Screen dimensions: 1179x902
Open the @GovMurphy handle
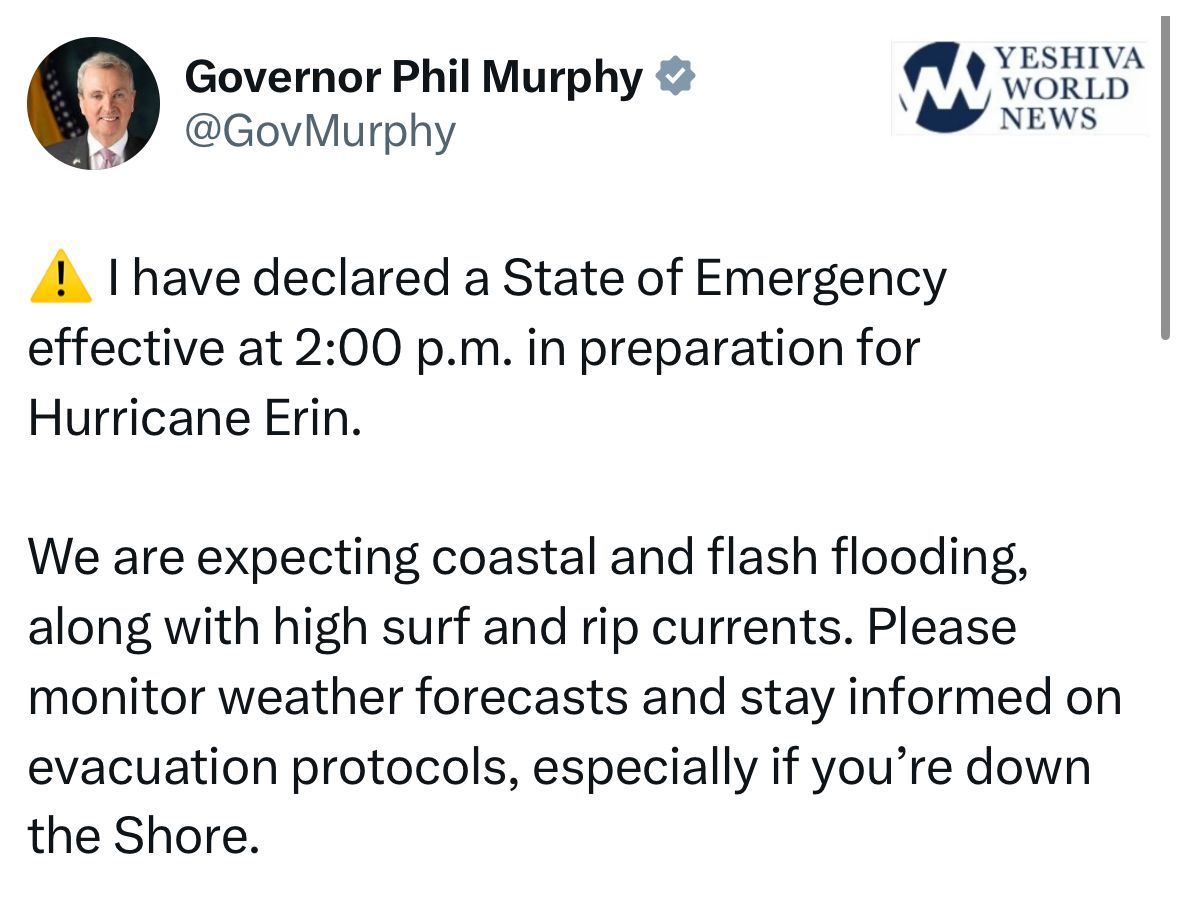pyautogui.click(x=320, y=131)
